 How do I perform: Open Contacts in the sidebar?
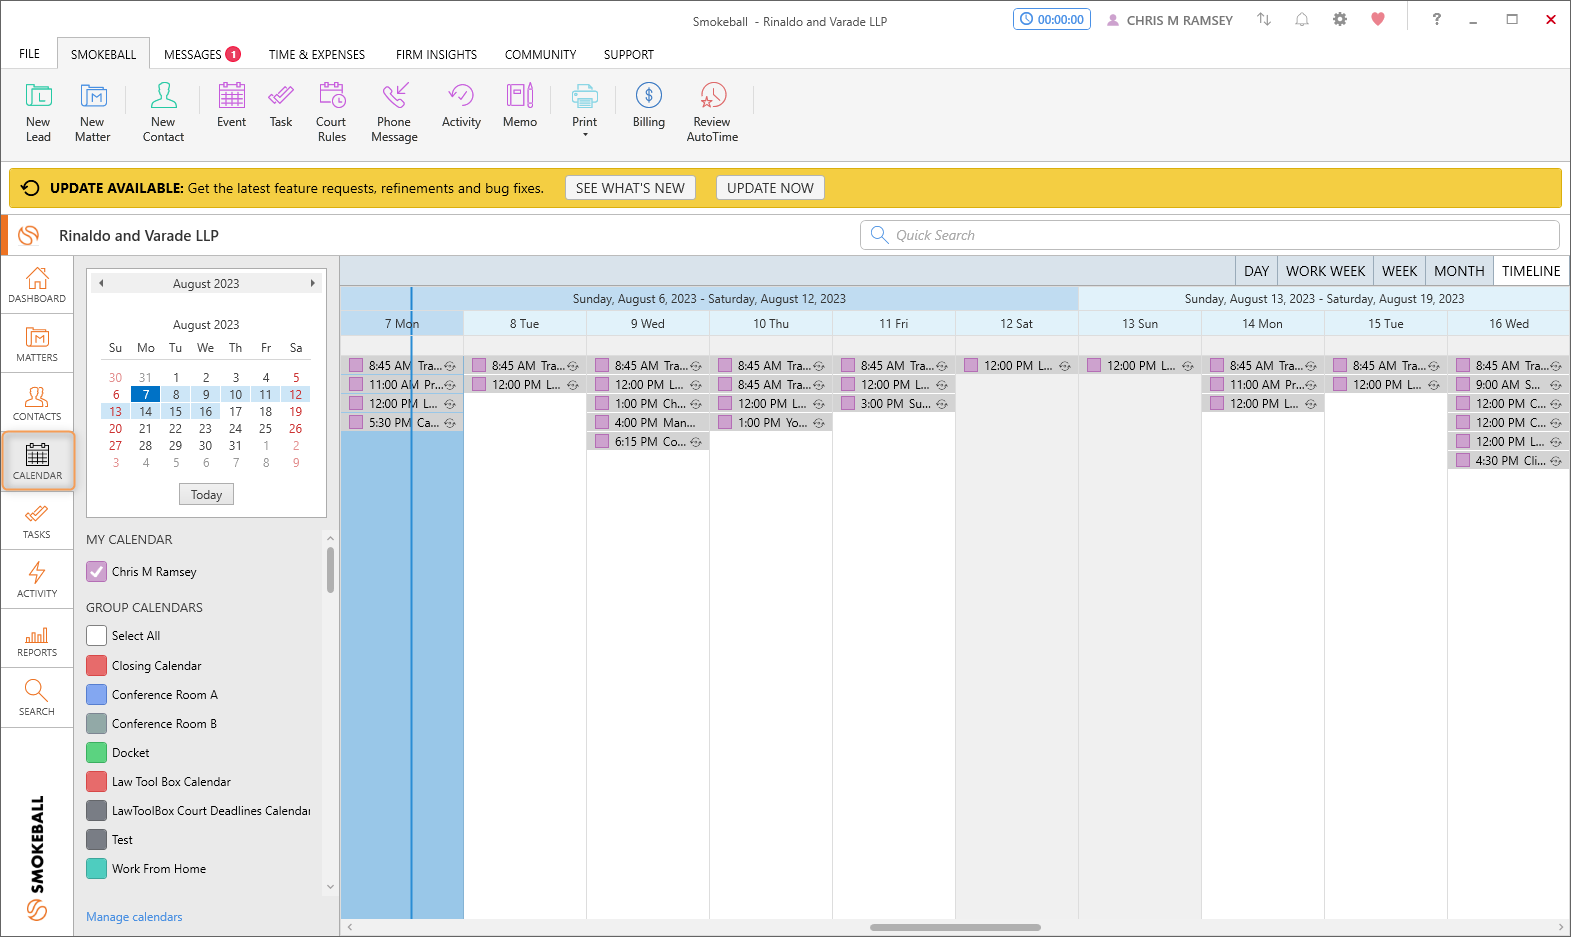(x=37, y=403)
